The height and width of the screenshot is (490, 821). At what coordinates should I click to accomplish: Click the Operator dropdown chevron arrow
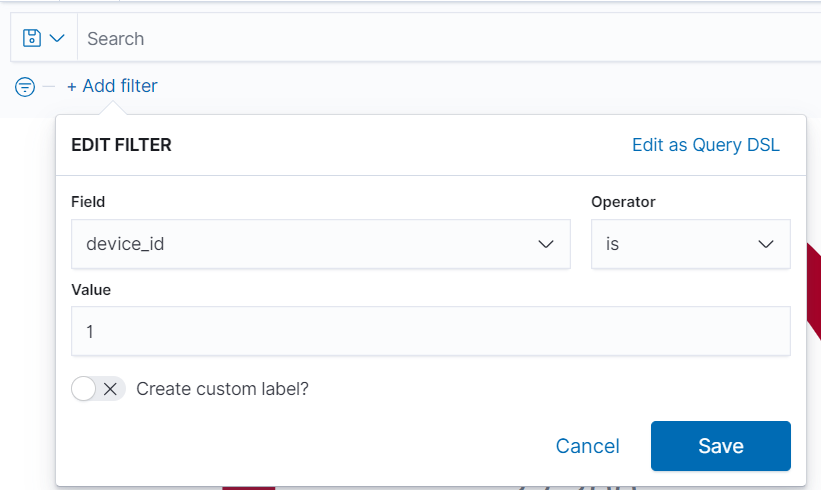click(x=766, y=244)
